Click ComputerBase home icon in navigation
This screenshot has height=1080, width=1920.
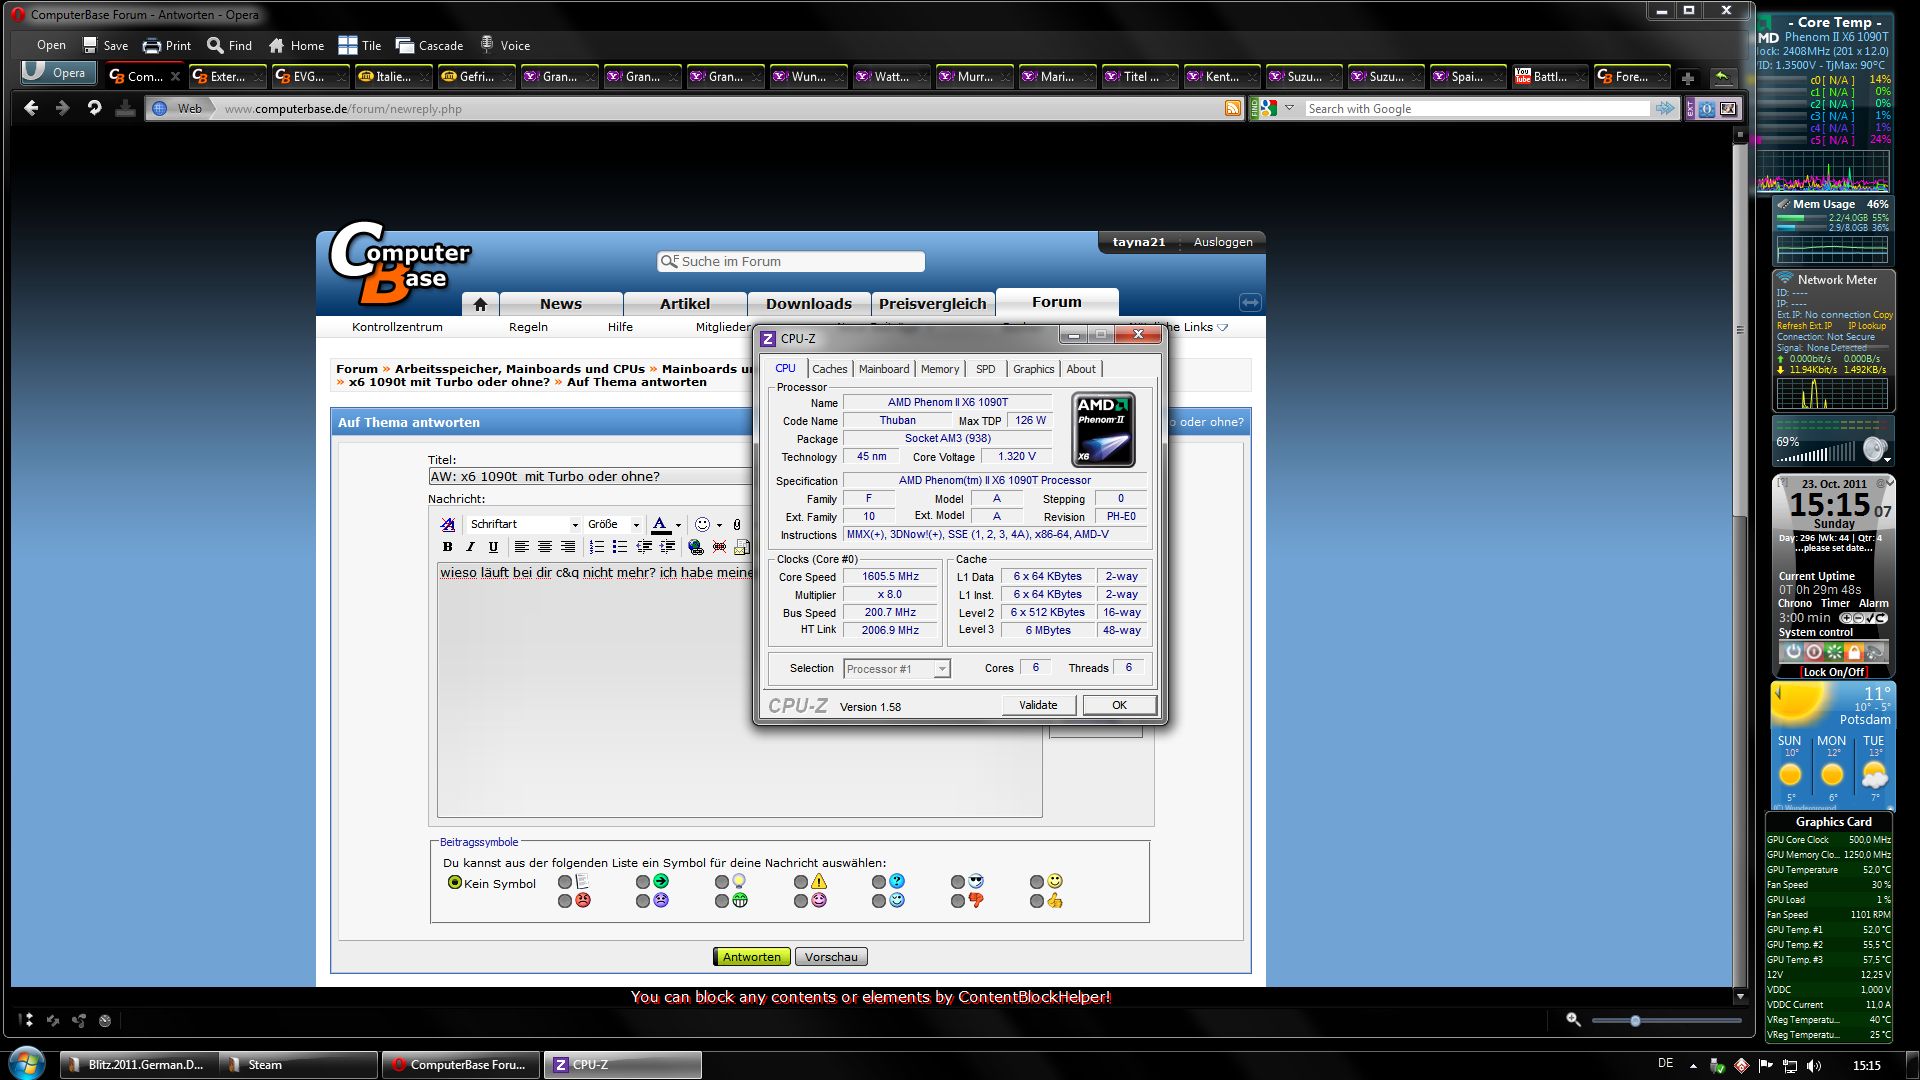(480, 304)
